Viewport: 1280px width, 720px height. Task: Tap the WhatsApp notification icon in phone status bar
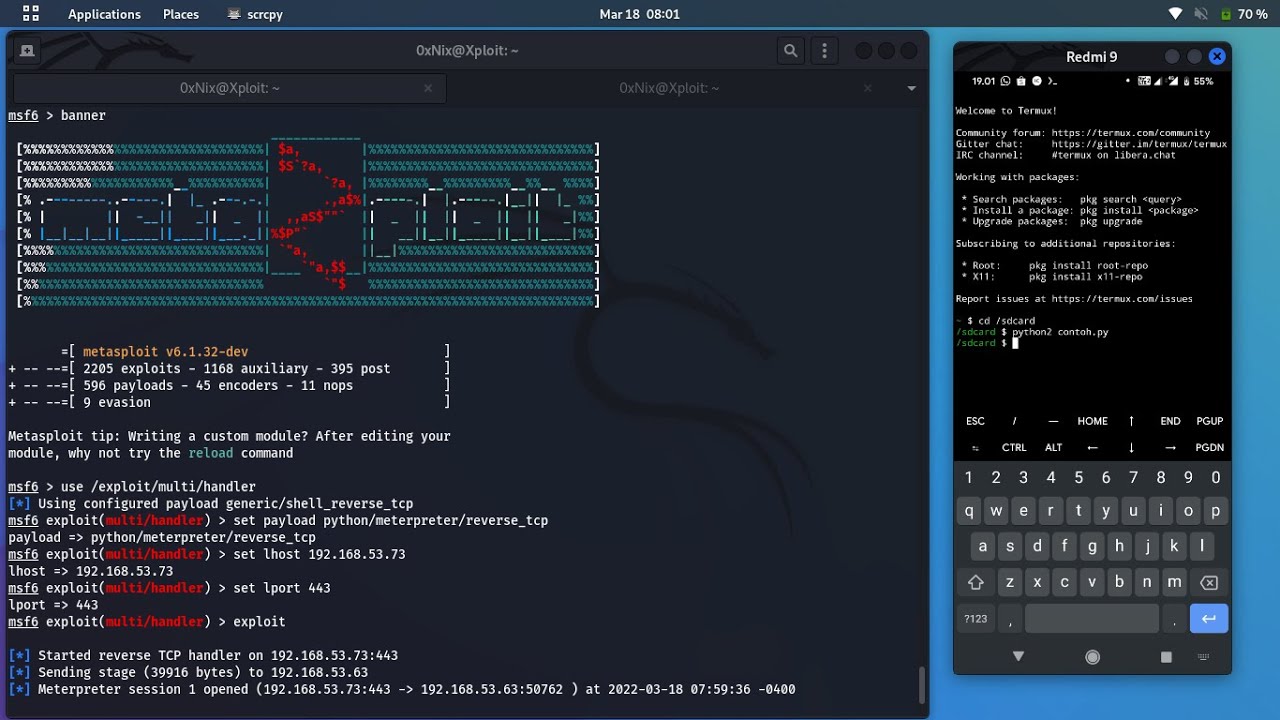1005,81
